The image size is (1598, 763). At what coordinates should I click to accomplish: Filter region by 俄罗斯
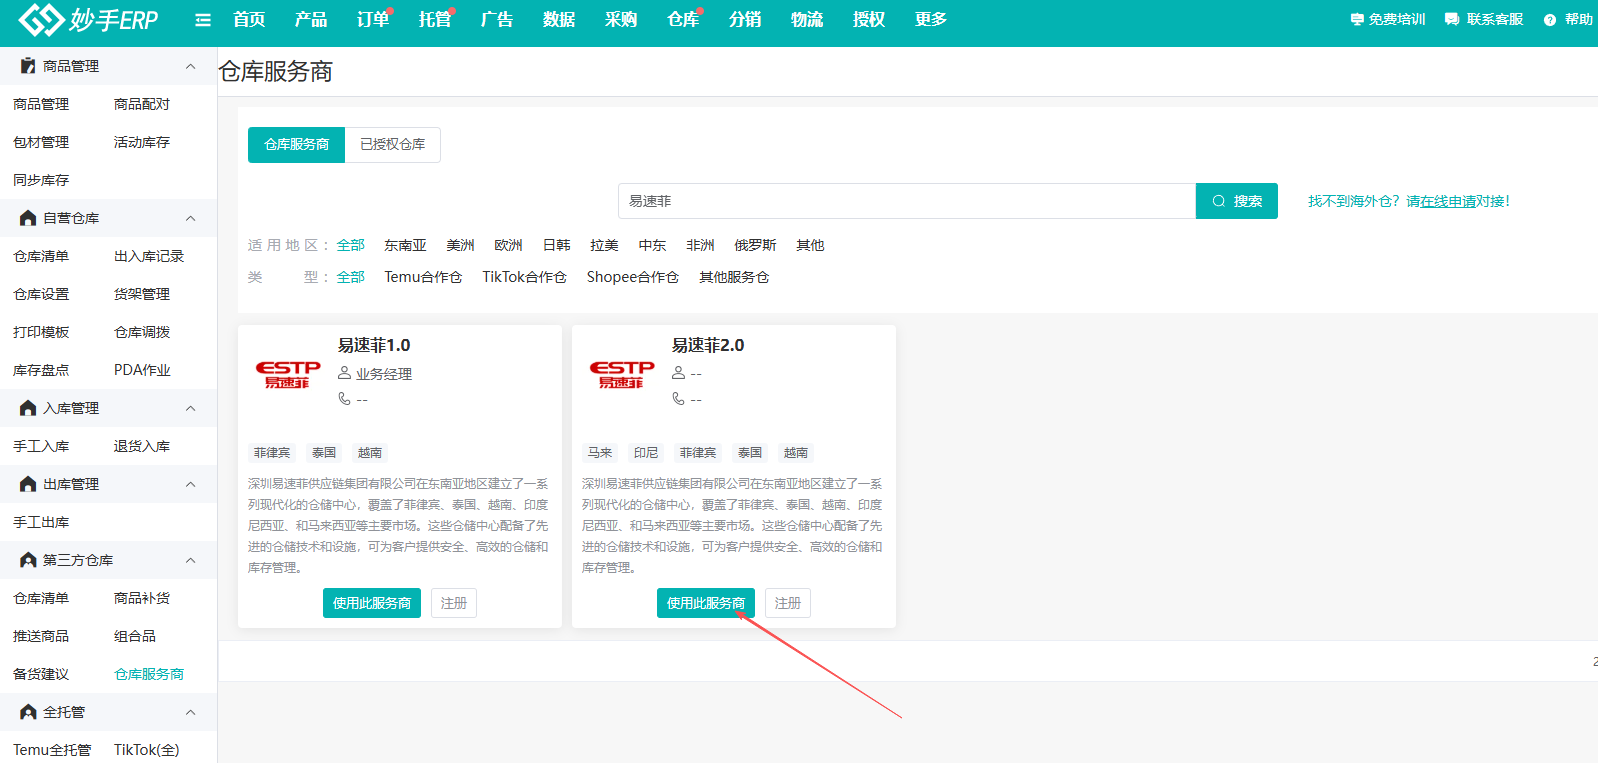755,245
